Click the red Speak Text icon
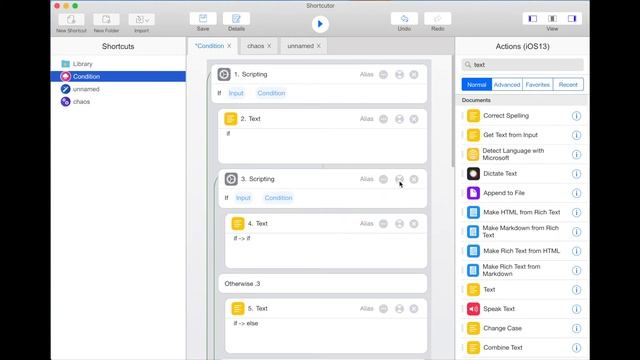Image resolution: width=640 pixels, height=360 pixels. (x=473, y=309)
